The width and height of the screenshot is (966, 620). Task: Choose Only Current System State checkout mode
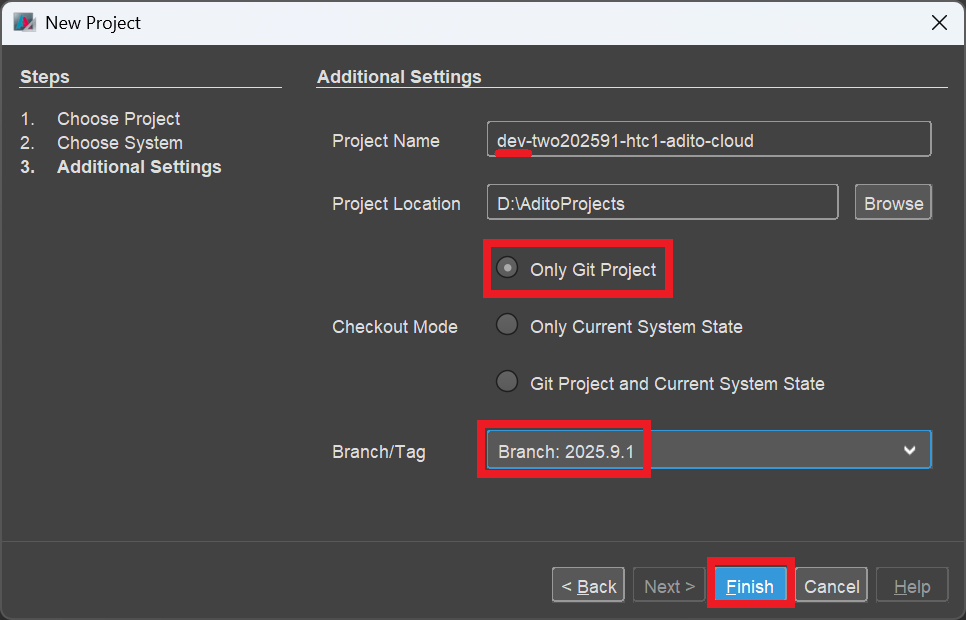[x=507, y=325]
